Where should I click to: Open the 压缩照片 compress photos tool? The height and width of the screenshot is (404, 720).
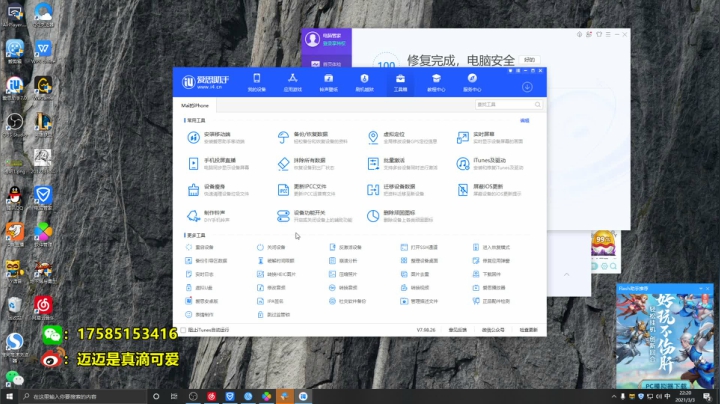(x=343, y=274)
